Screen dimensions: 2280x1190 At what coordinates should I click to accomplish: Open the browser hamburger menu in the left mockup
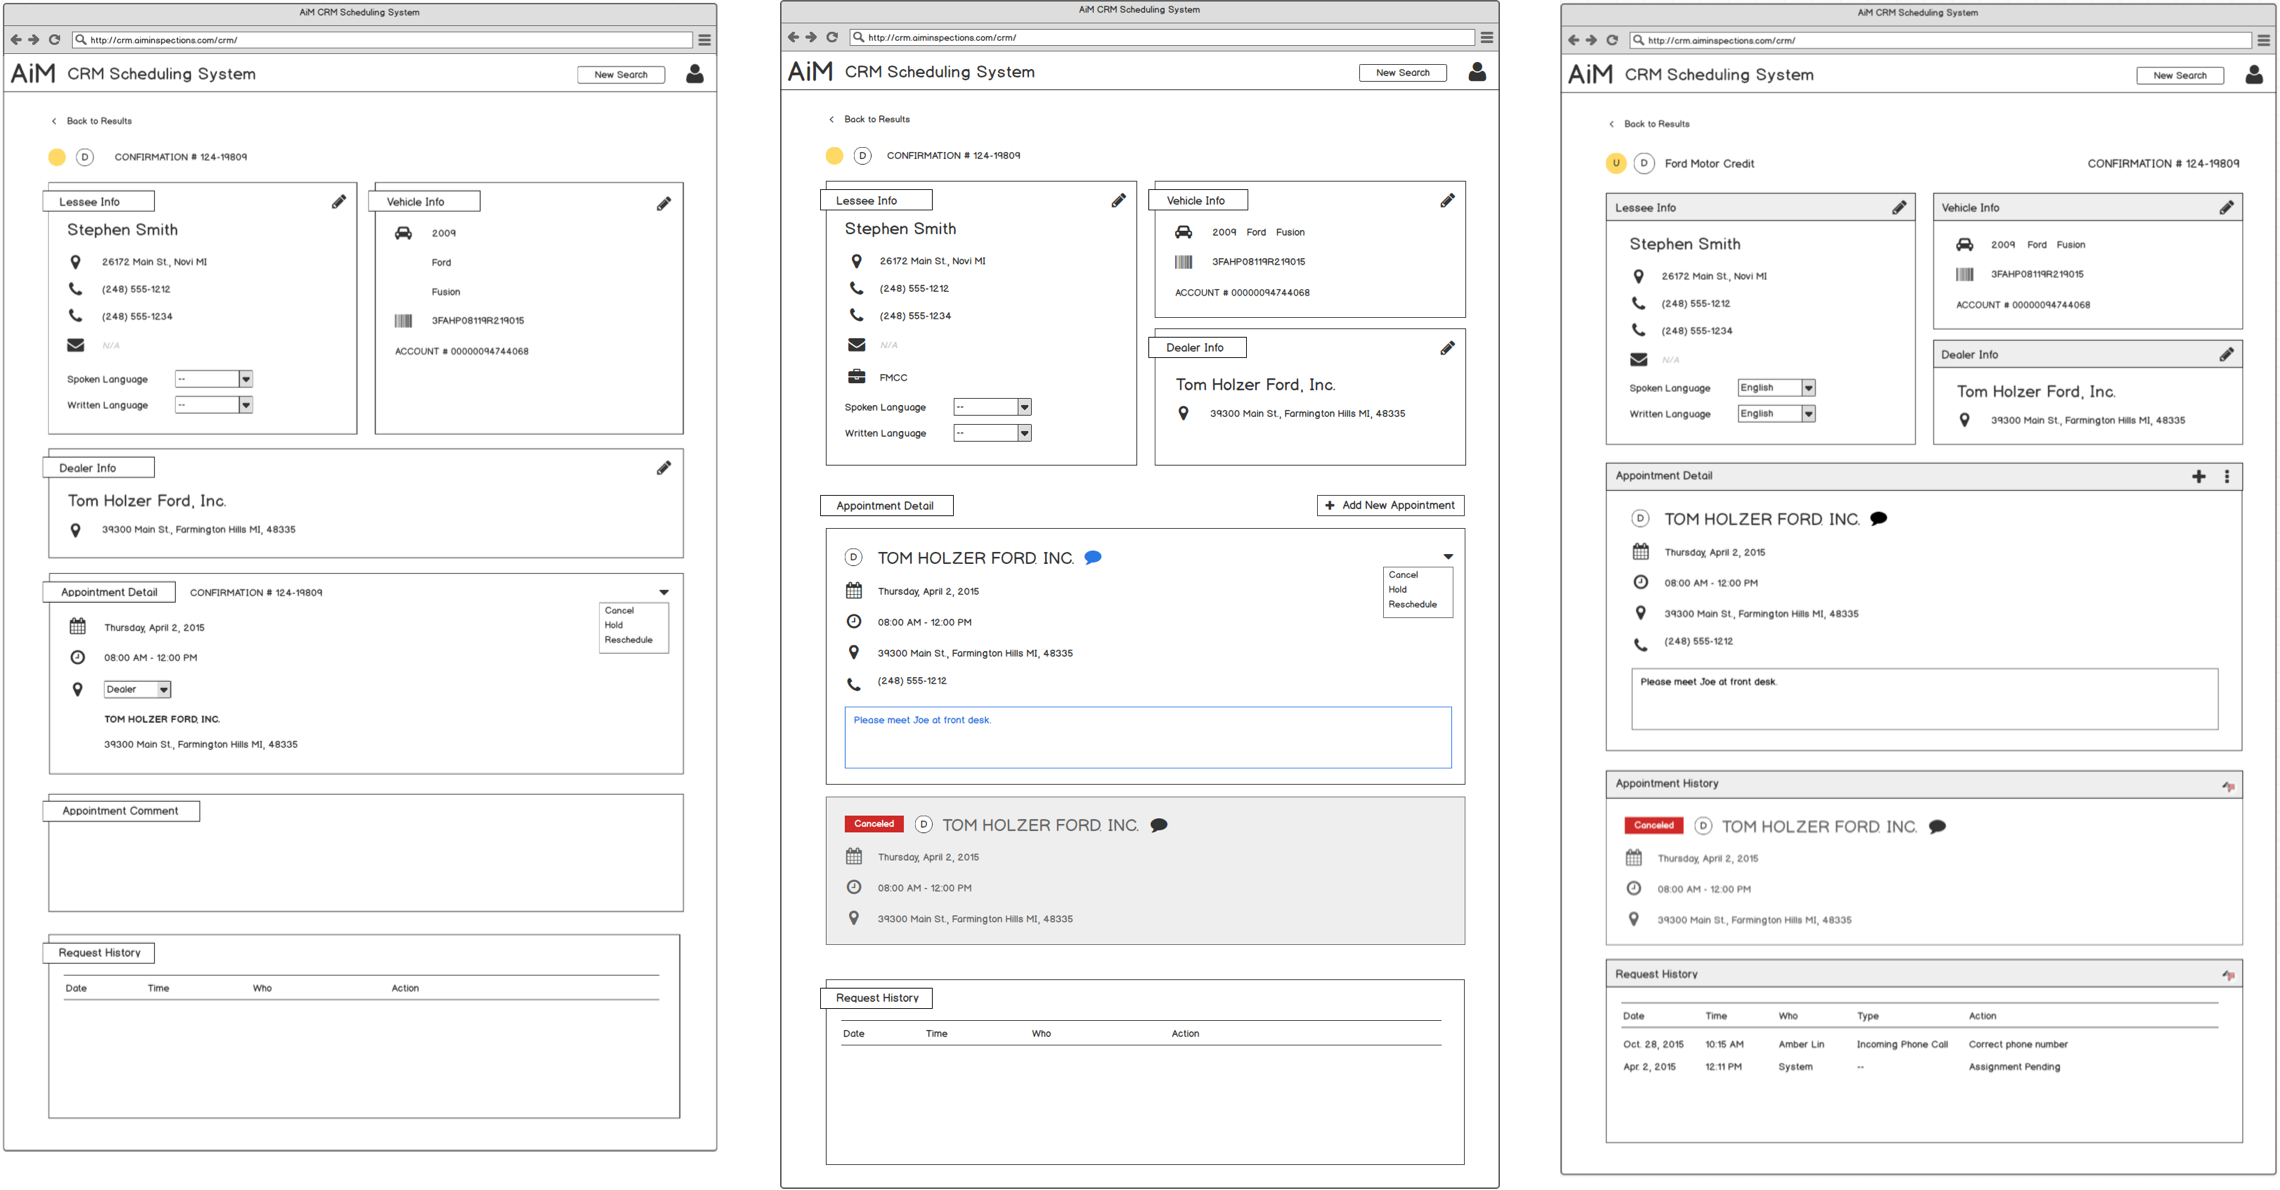[705, 40]
